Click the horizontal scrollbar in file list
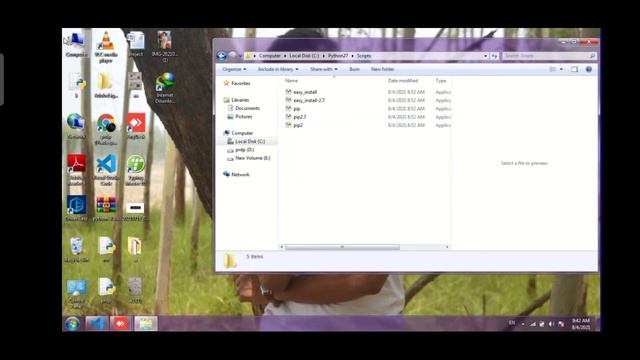 click(342, 247)
